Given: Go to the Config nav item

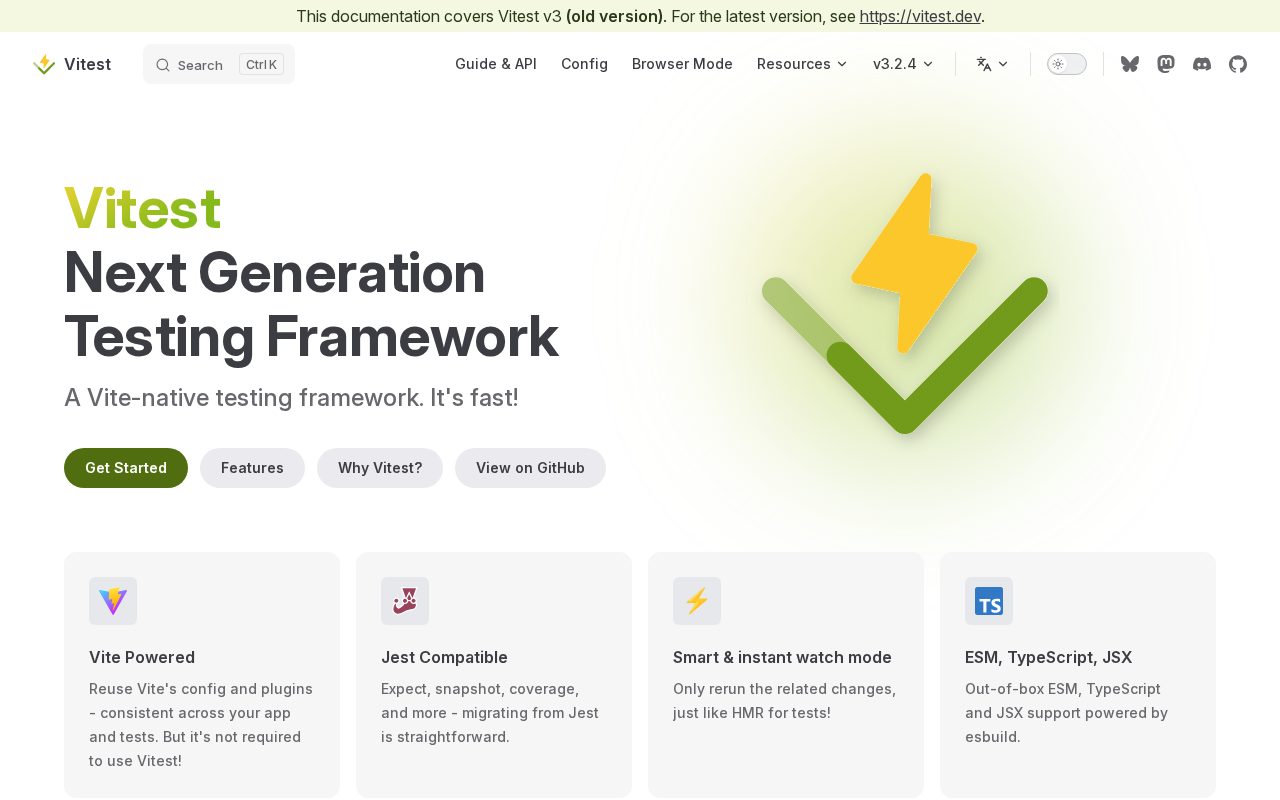Looking at the screenshot, I should [584, 64].
